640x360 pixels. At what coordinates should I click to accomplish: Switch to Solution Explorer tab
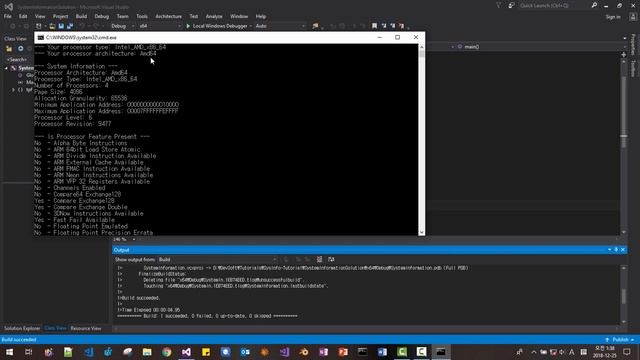coord(22,329)
